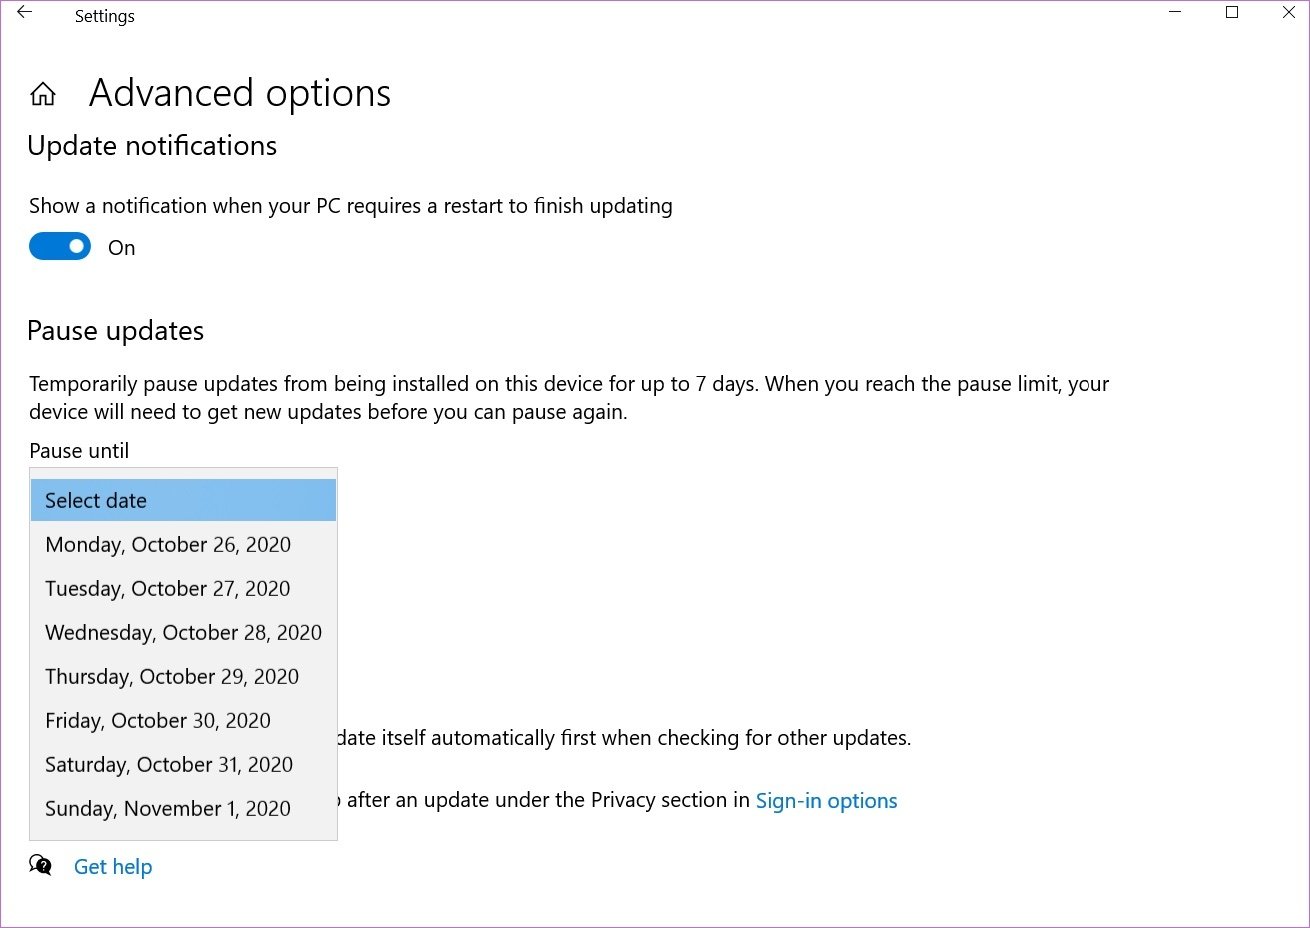Click the Get help link
This screenshot has height=928, width=1310.
coord(113,866)
